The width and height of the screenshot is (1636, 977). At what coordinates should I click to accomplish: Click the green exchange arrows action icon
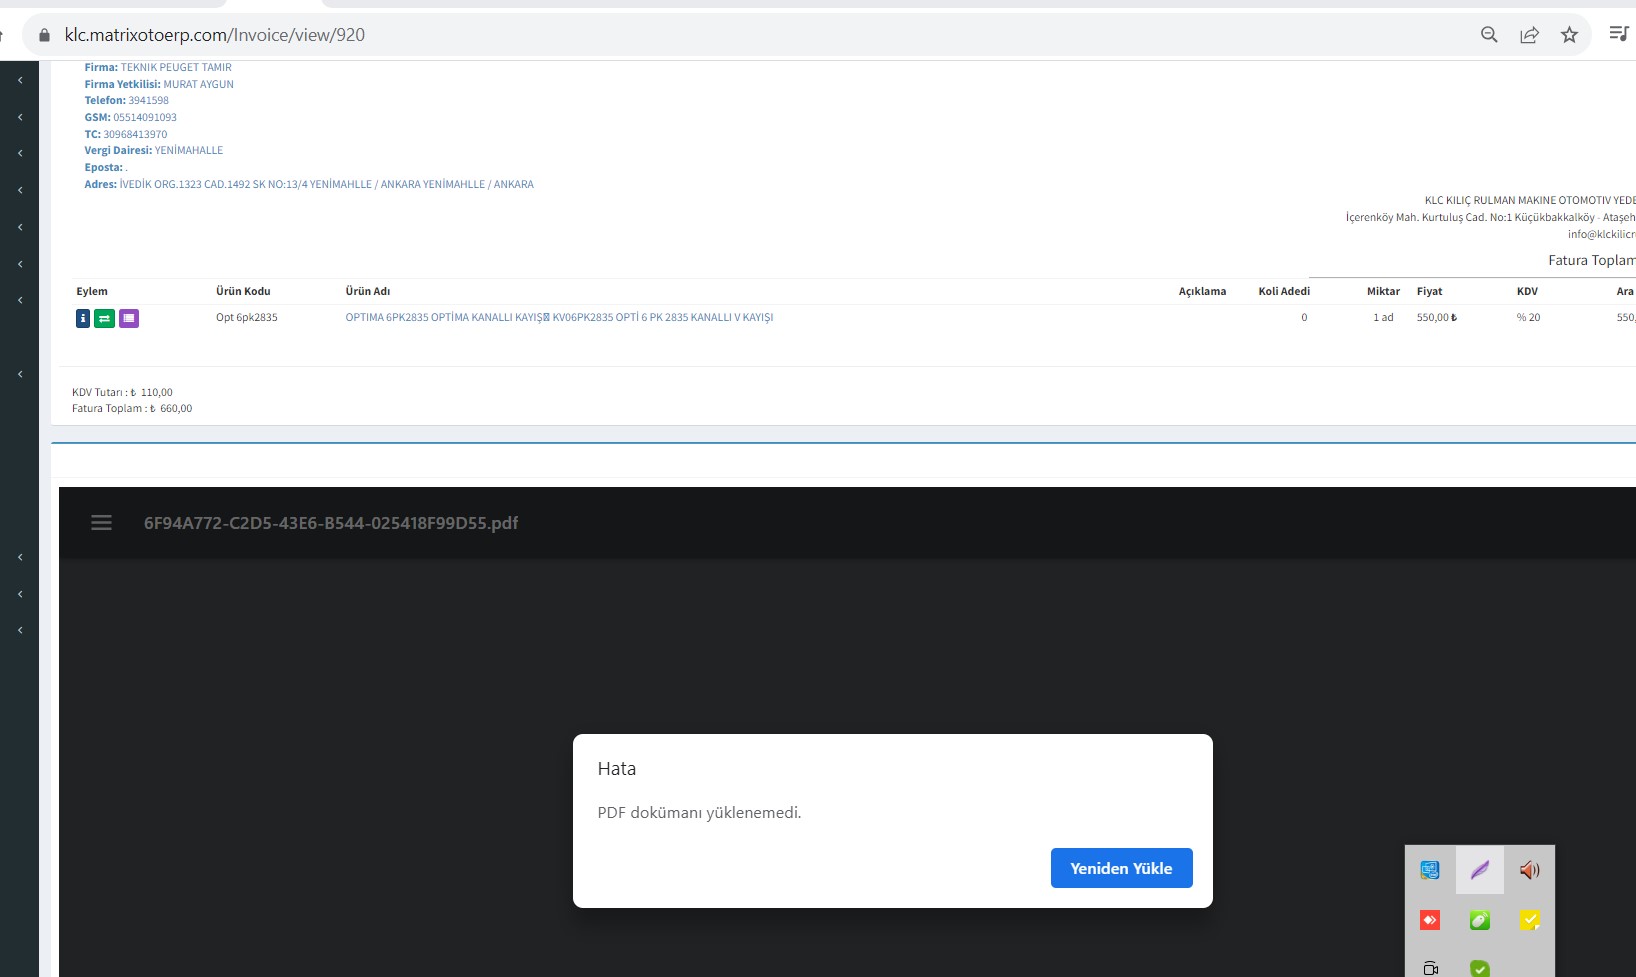tap(104, 318)
